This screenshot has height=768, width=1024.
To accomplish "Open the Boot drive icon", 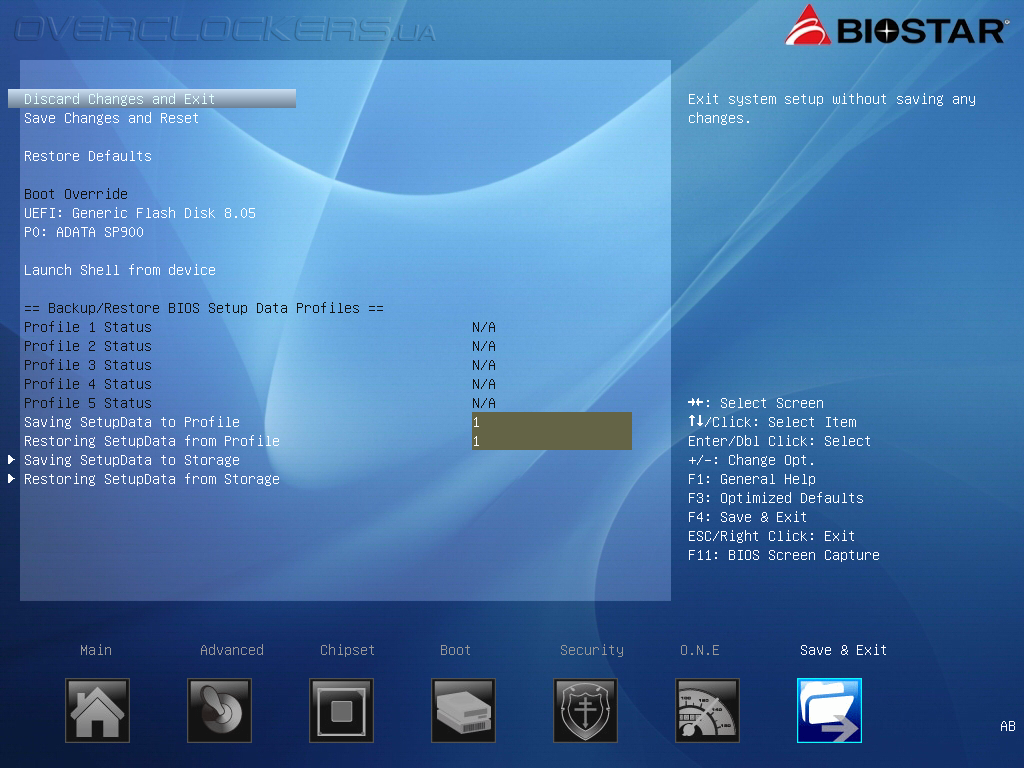I will (x=464, y=711).
